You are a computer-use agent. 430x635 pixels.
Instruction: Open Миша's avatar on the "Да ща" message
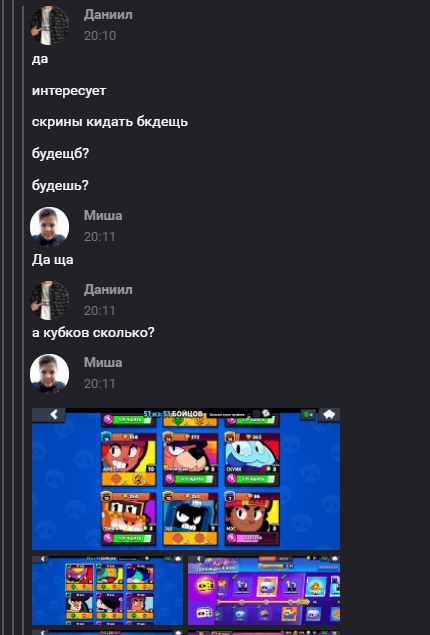[49, 226]
